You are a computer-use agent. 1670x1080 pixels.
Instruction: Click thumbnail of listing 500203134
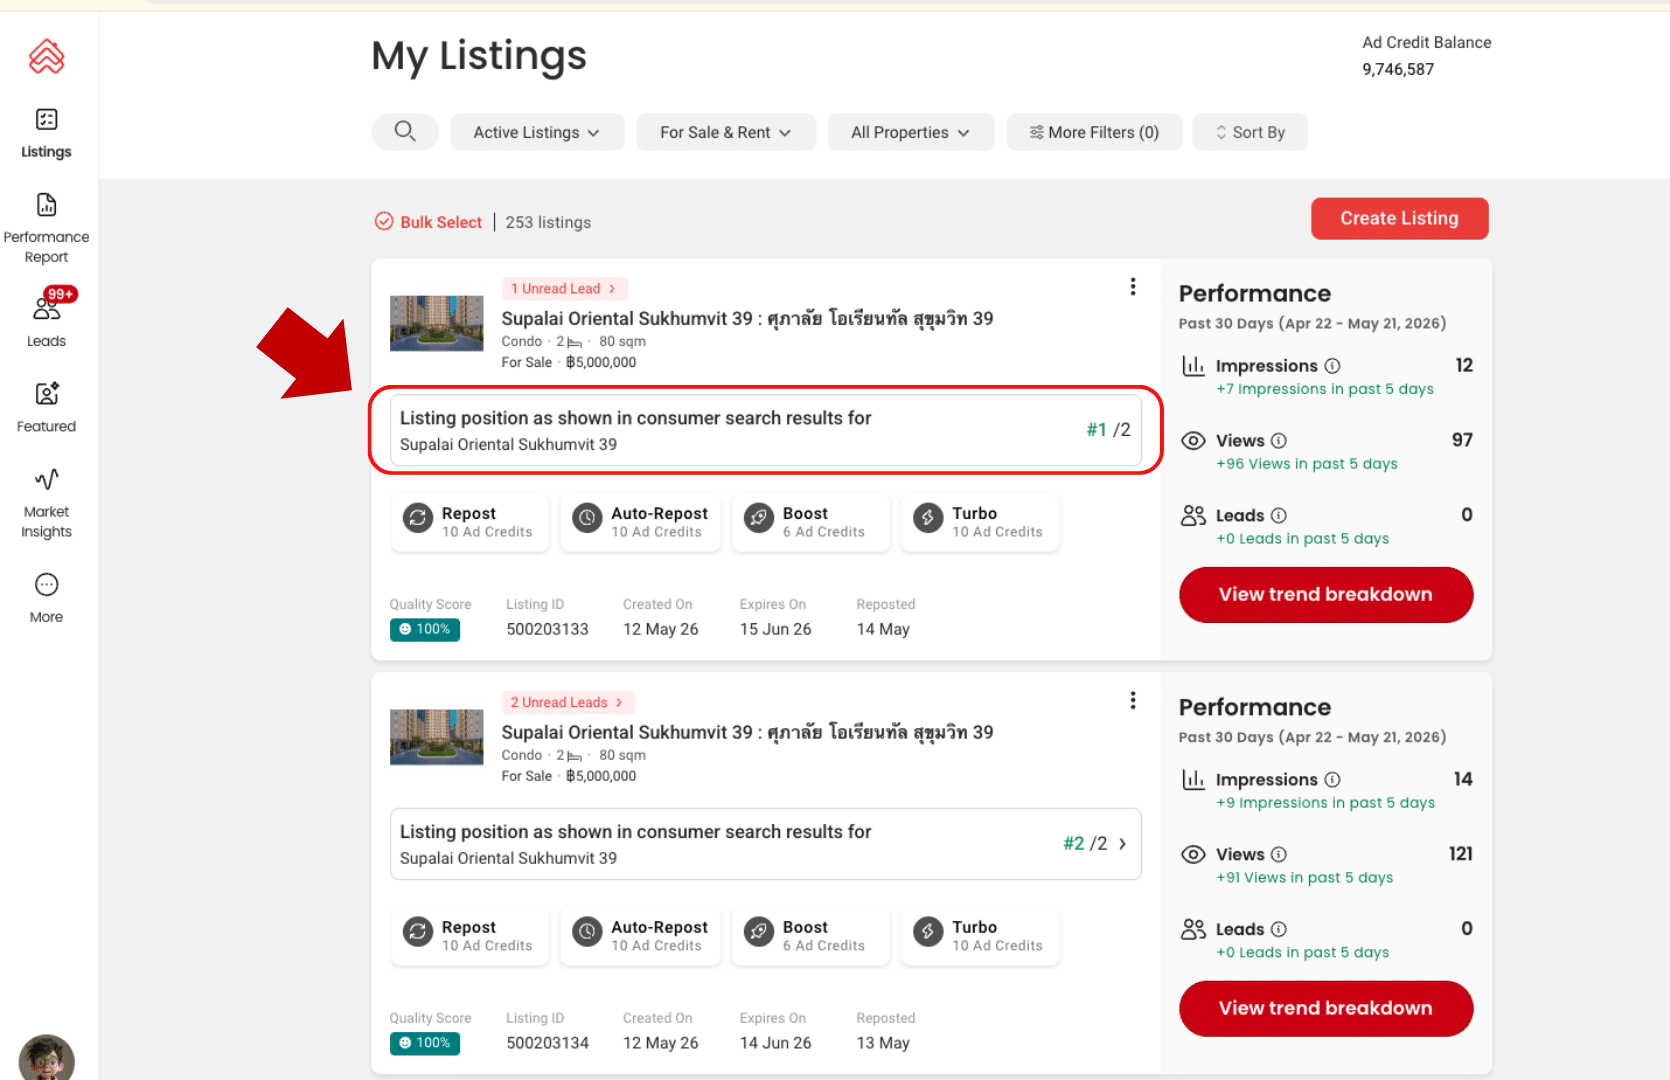[436, 737]
